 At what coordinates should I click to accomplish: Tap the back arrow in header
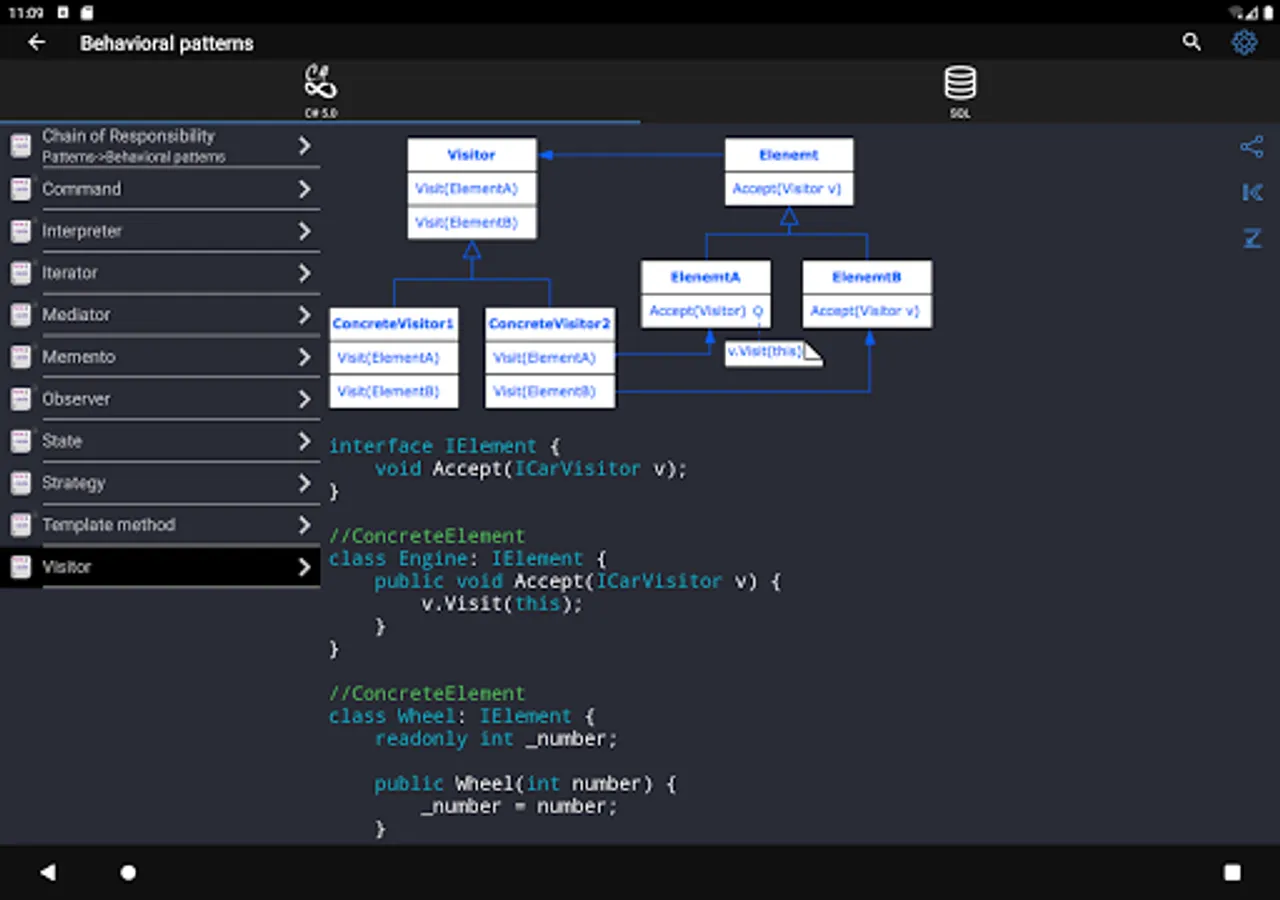tap(37, 42)
